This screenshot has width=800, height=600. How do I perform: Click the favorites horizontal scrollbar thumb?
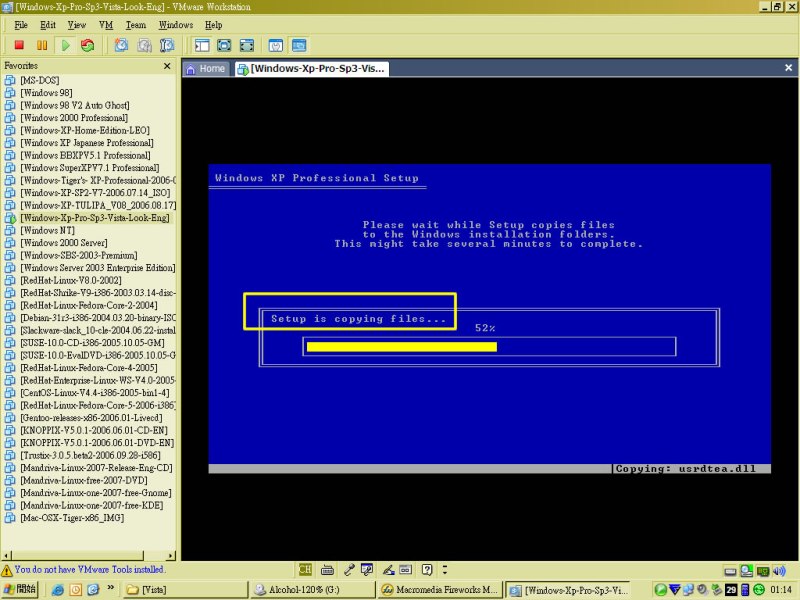tap(78, 556)
